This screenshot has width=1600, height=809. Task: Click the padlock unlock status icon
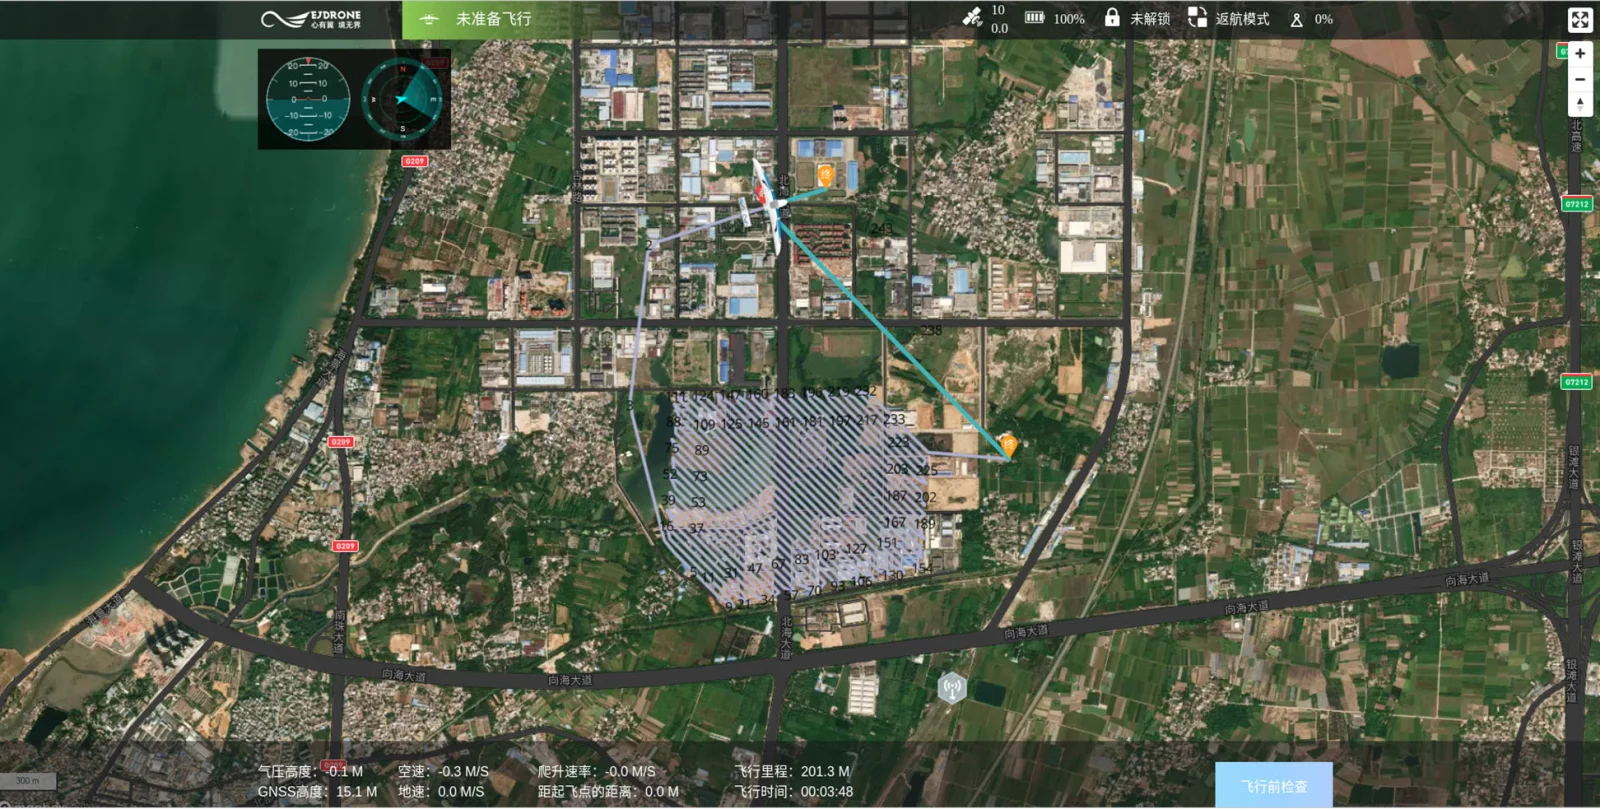pos(1112,17)
